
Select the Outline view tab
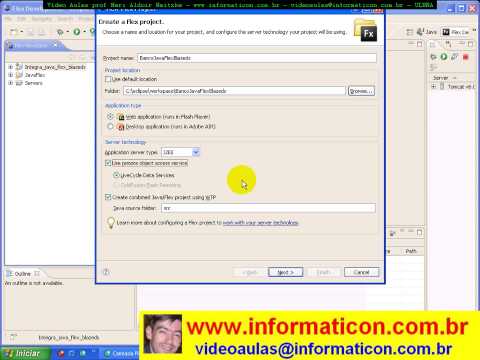[x=23, y=274]
